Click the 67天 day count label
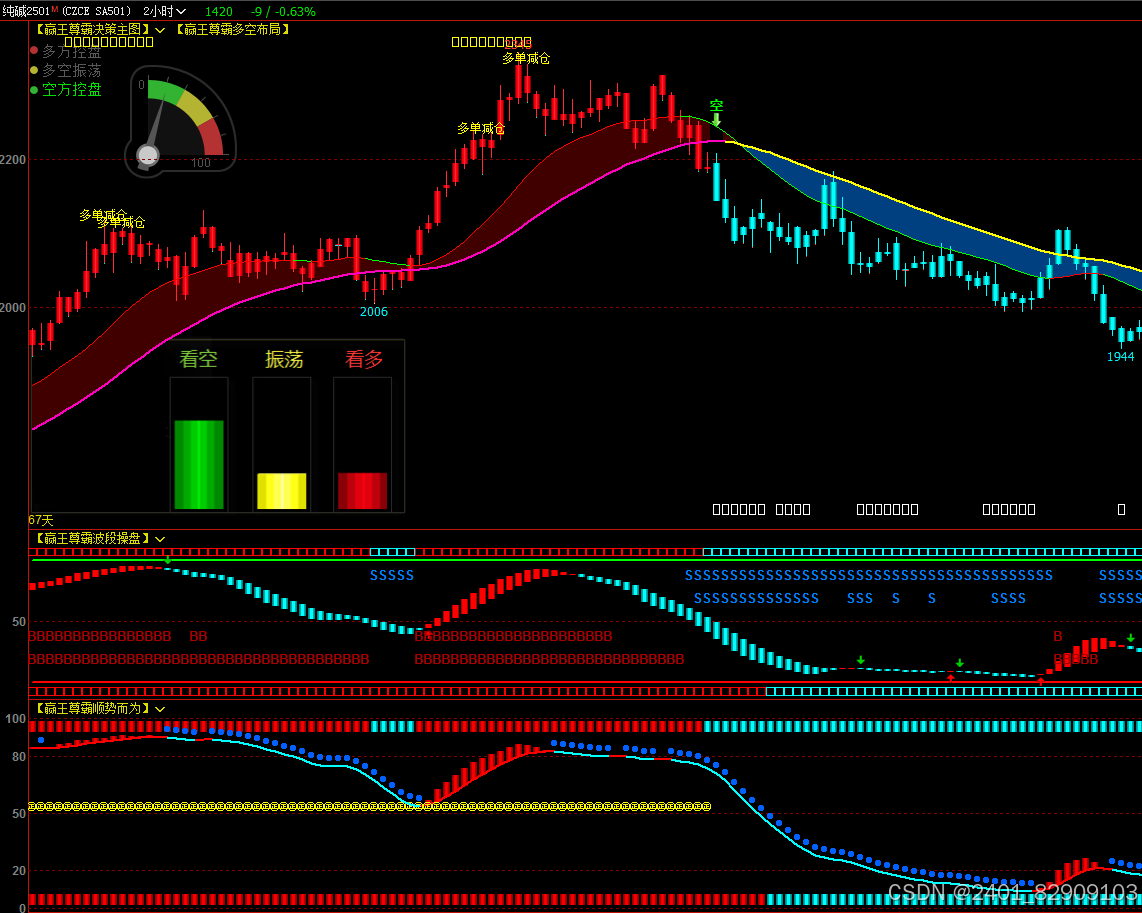 pyautogui.click(x=41, y=520)
